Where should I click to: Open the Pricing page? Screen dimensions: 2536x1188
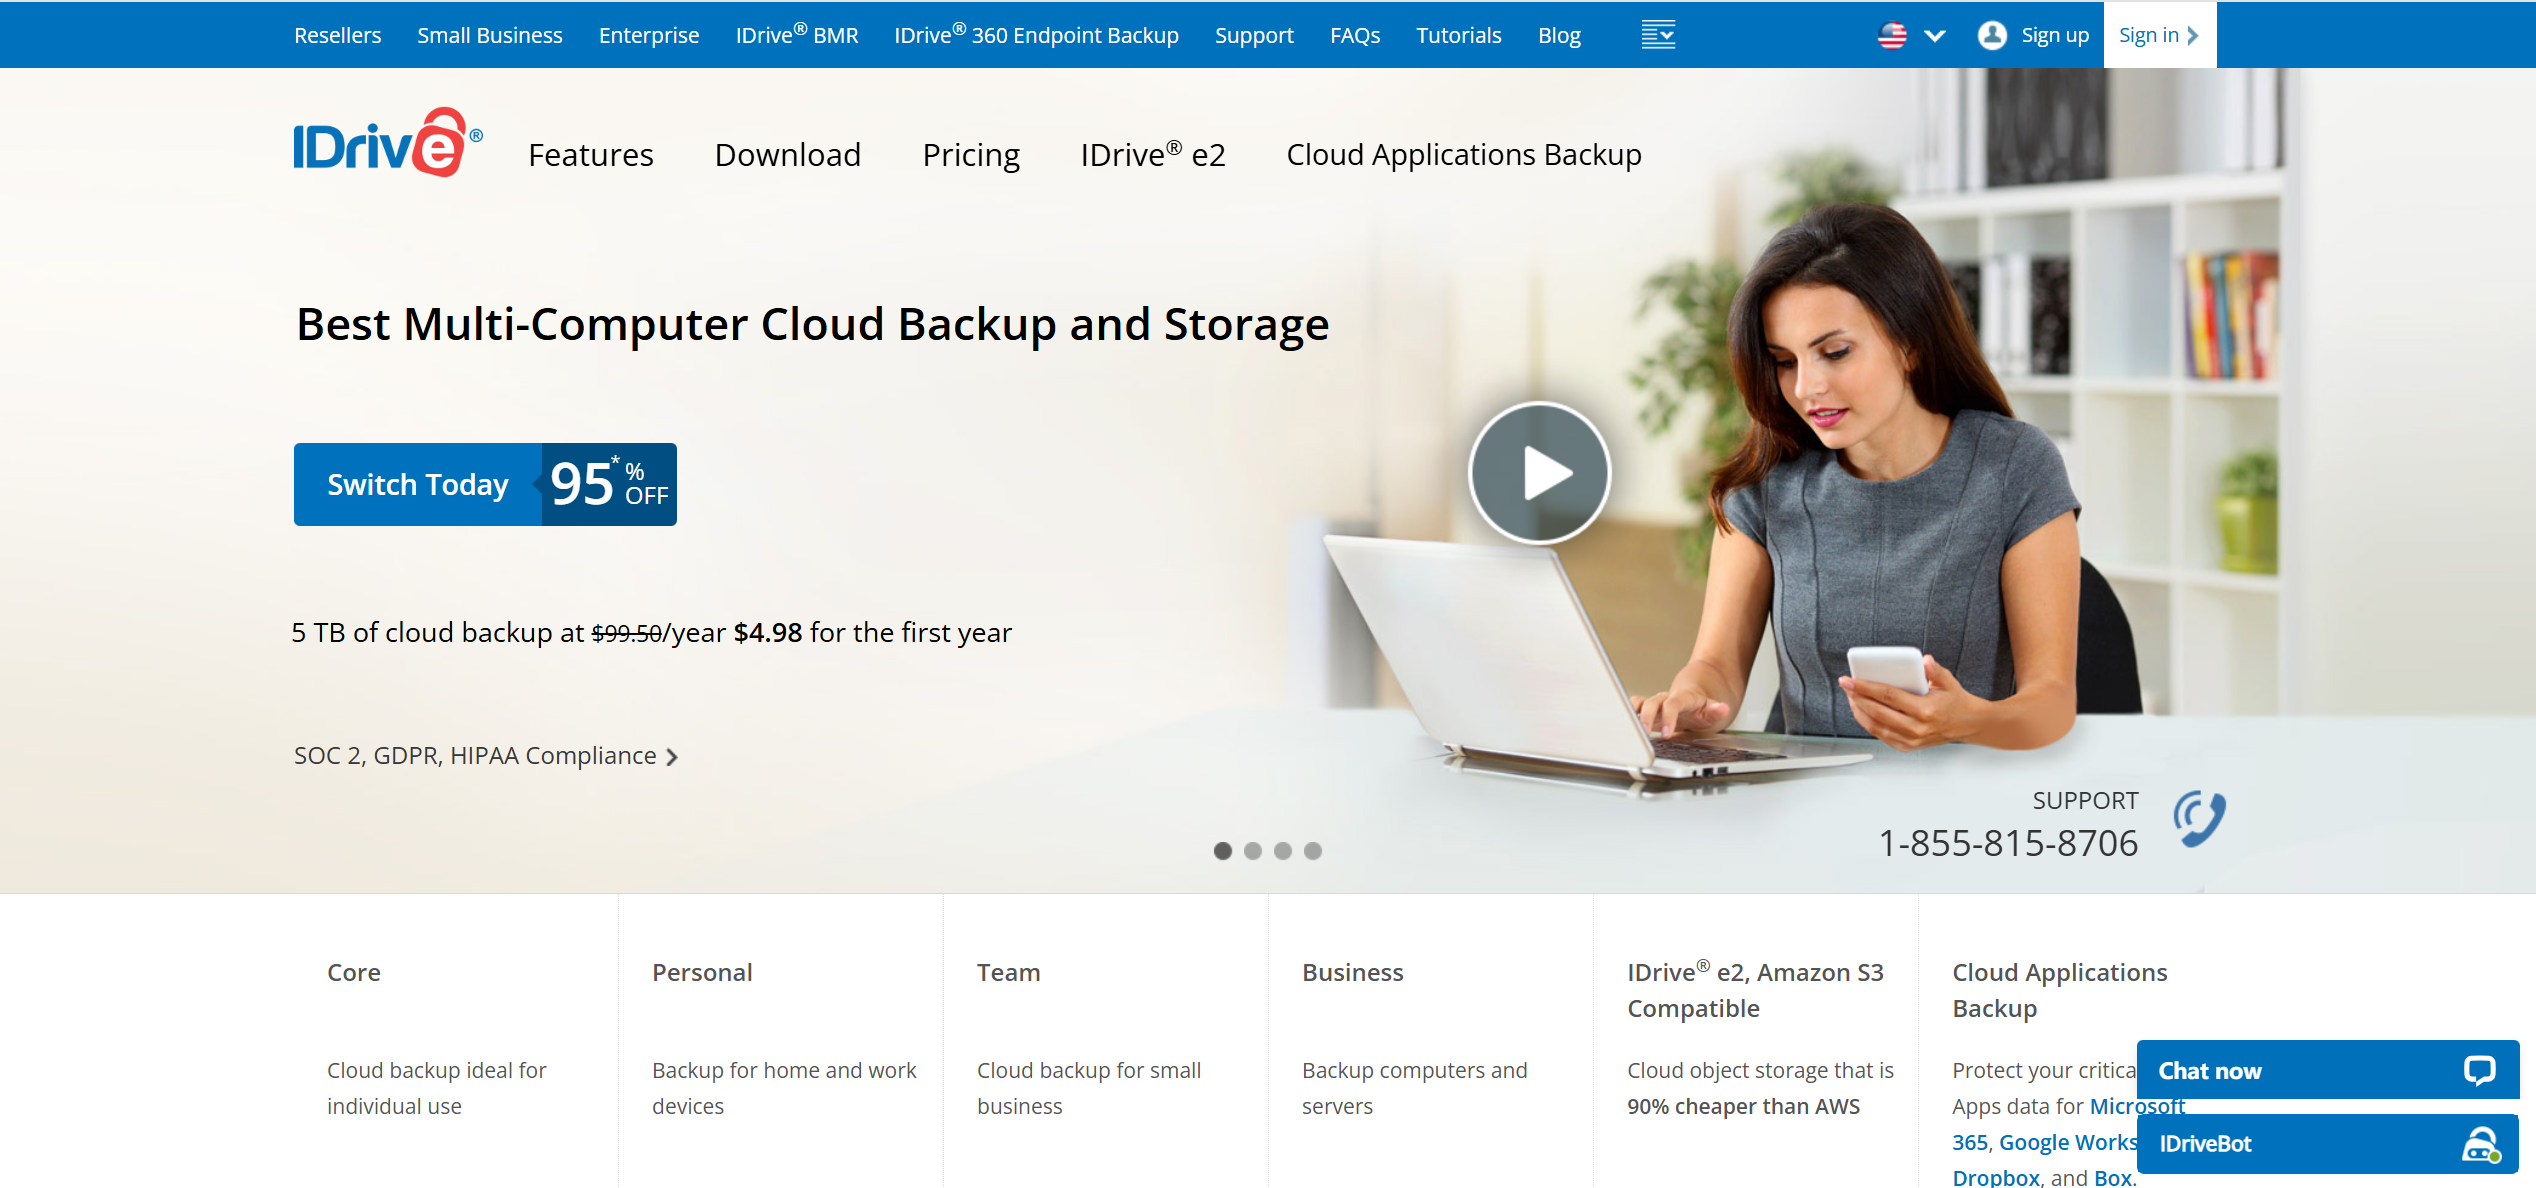click(x=971, y=155)
